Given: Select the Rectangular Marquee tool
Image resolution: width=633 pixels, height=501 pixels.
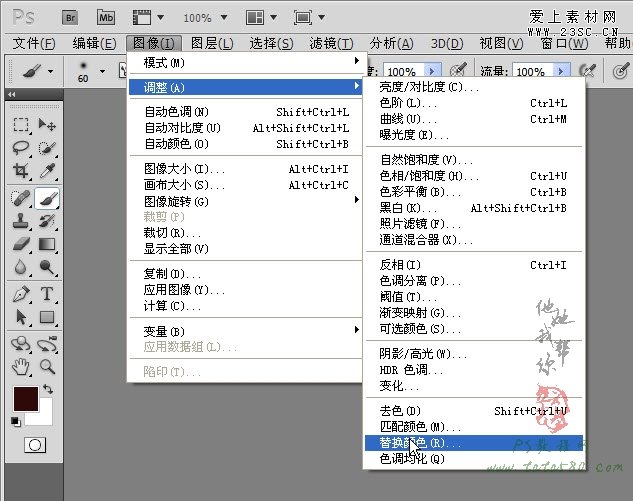Looking at the screenshot, I should click(21, 124).
